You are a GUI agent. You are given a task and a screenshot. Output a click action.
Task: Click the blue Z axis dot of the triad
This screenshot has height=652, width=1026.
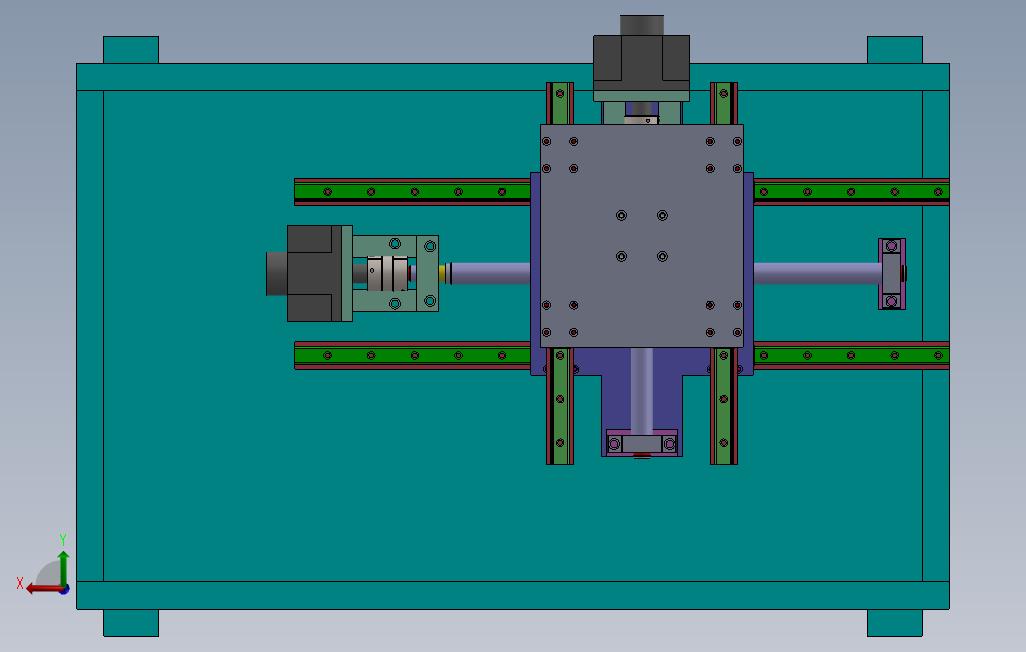(x=64, y=589)
